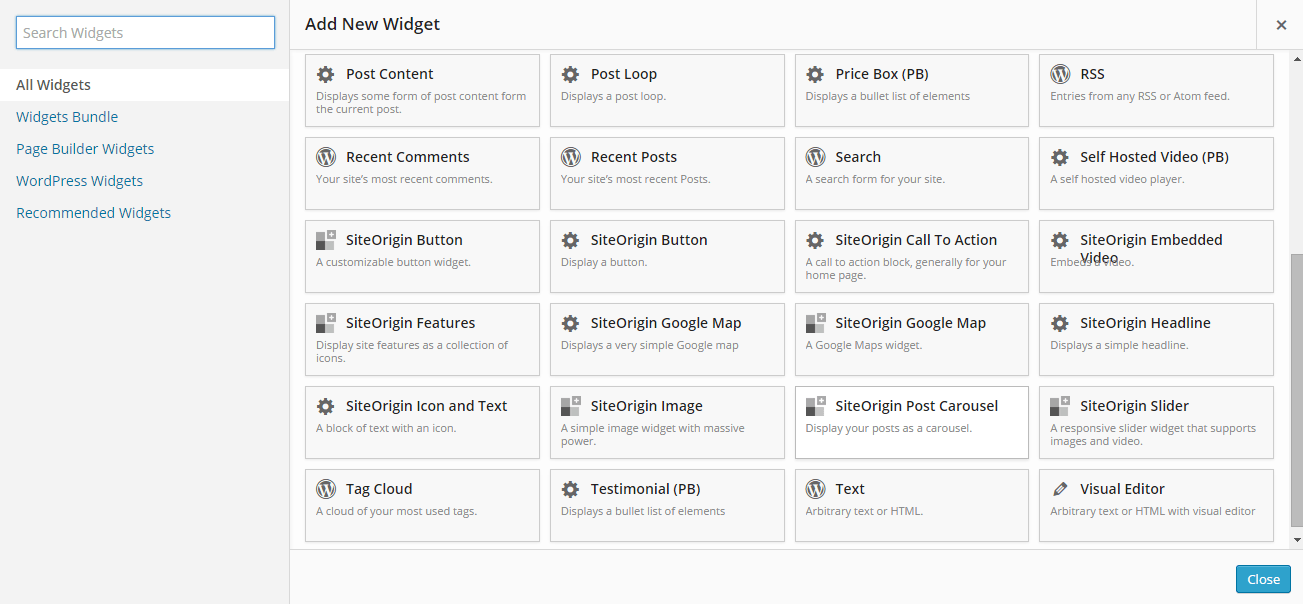This screenshot has height=604, width=1303.
Task: Add the Self Hosted Video (PB) title
Action: point(1154,157)
